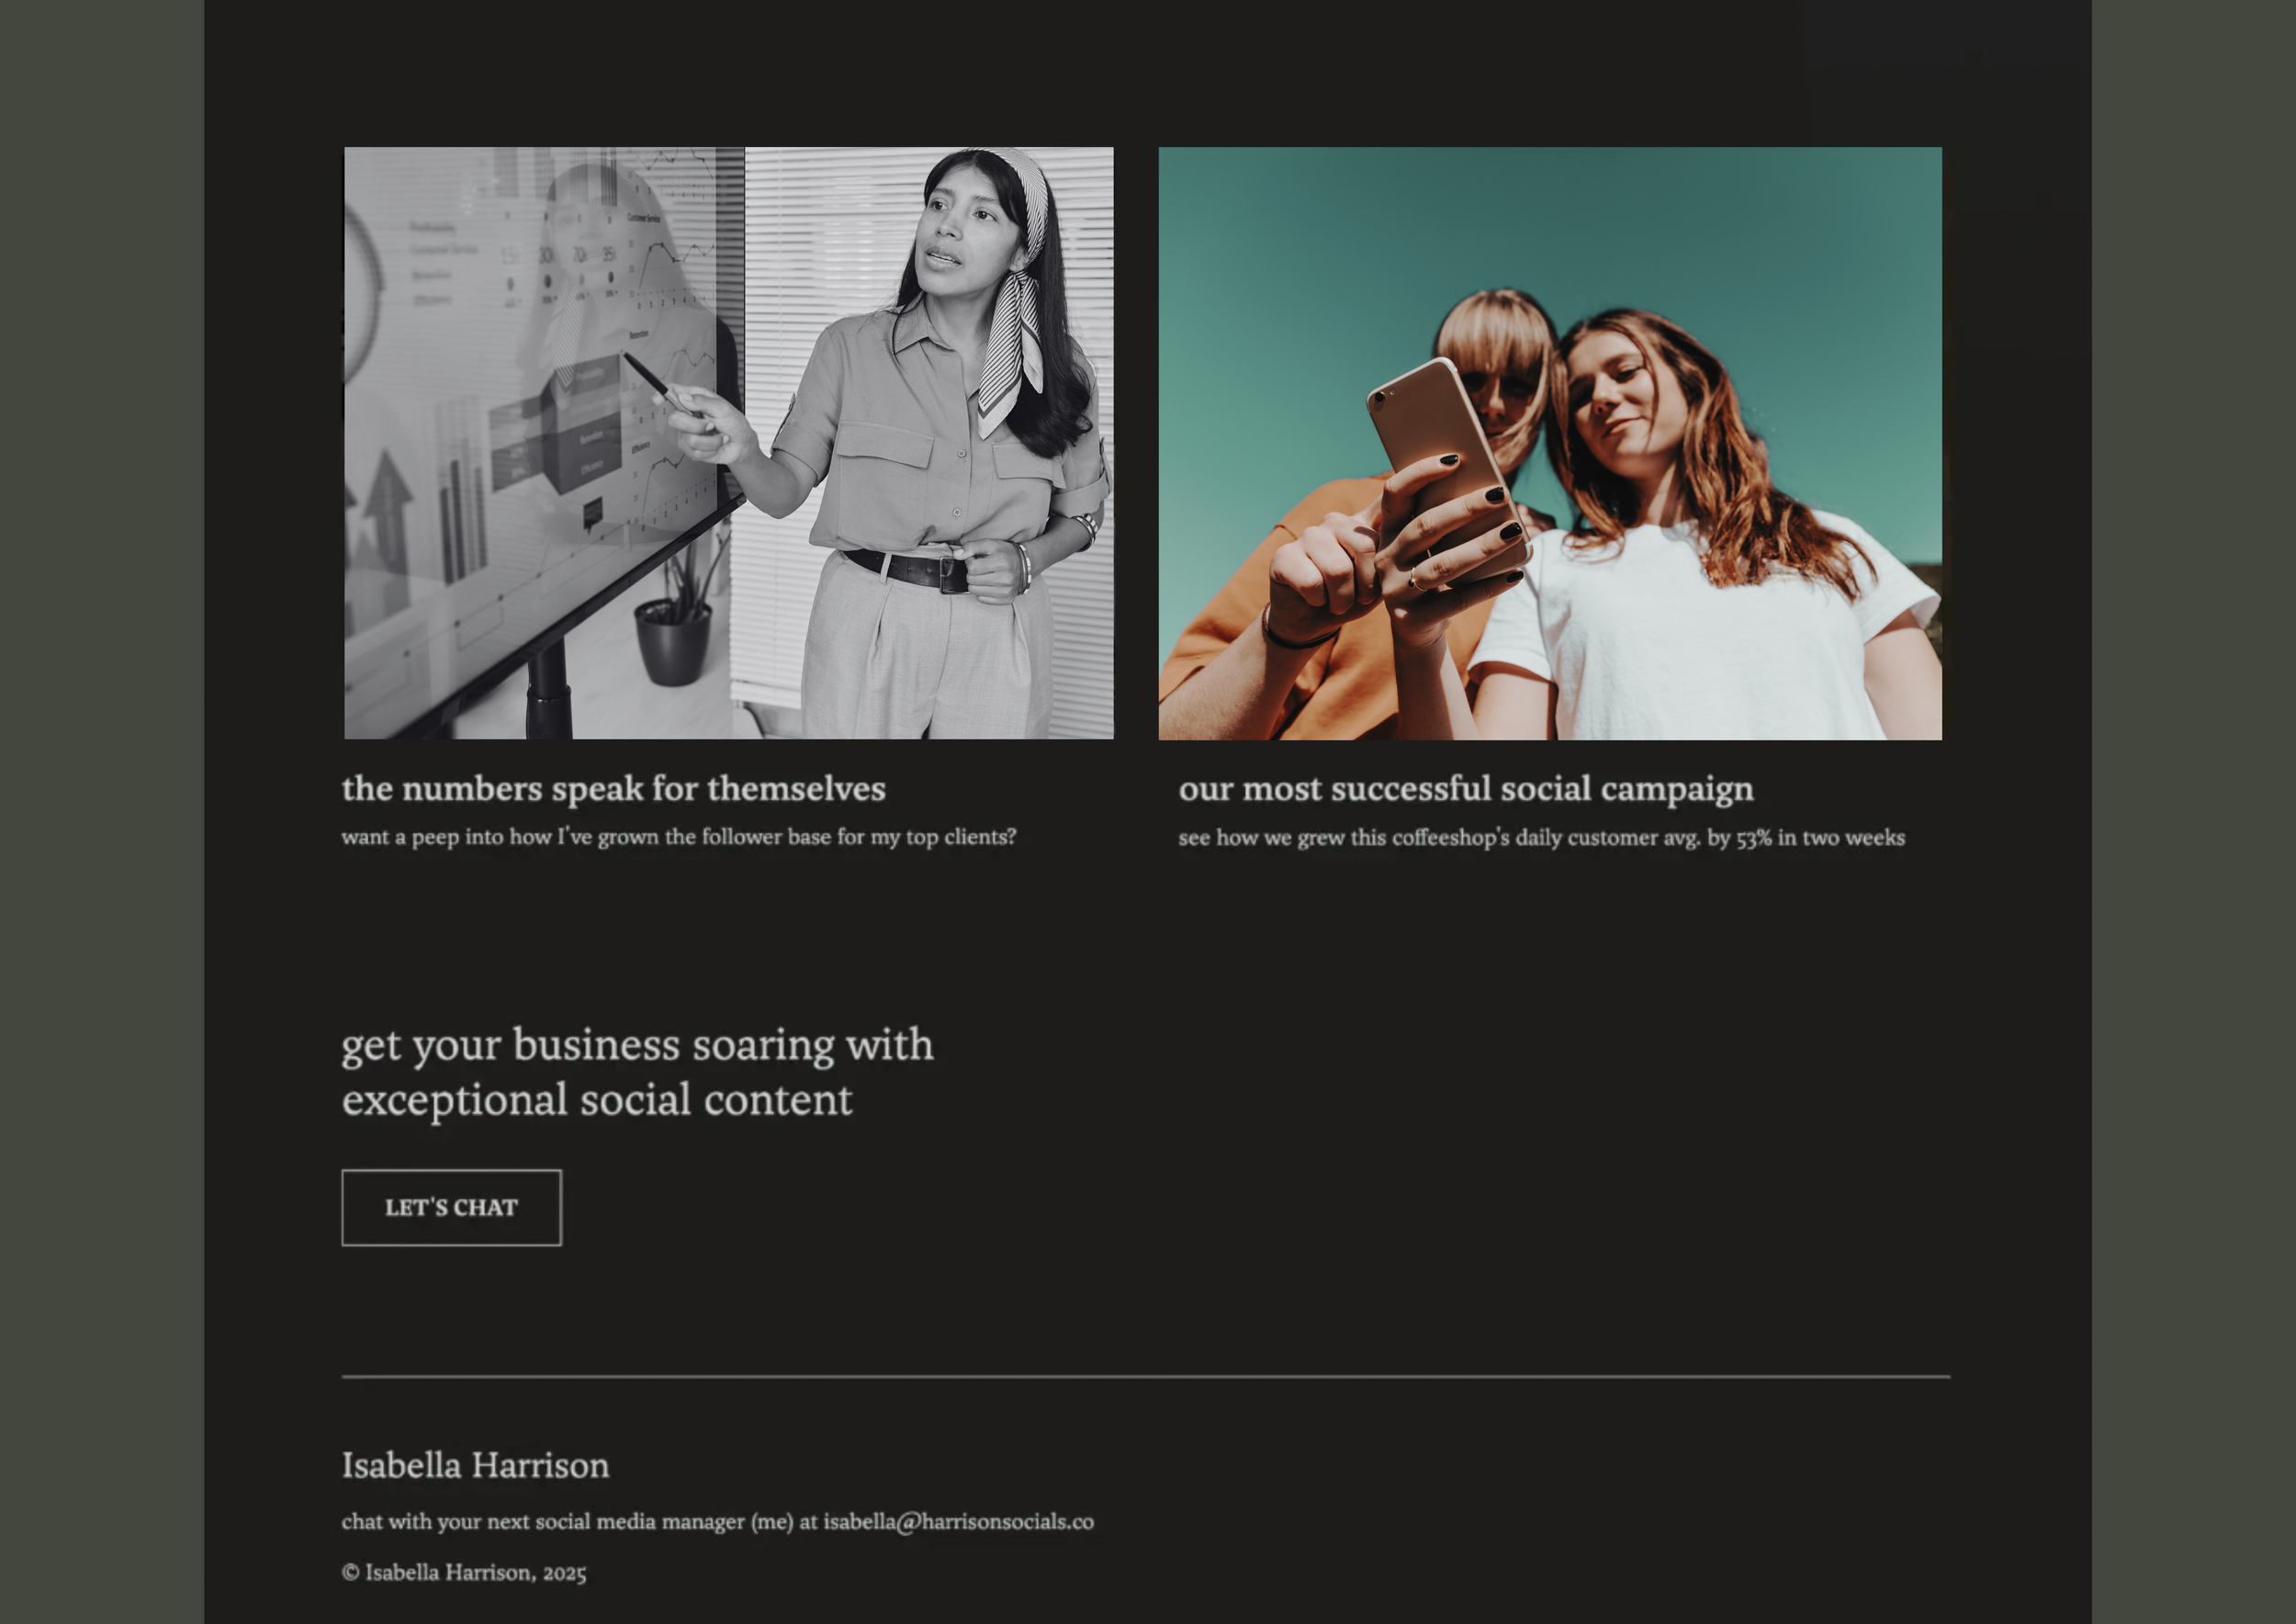Open the isabella@harrisonsocials.co email link
The image size is (2296, 1624).
point(958,1521)
